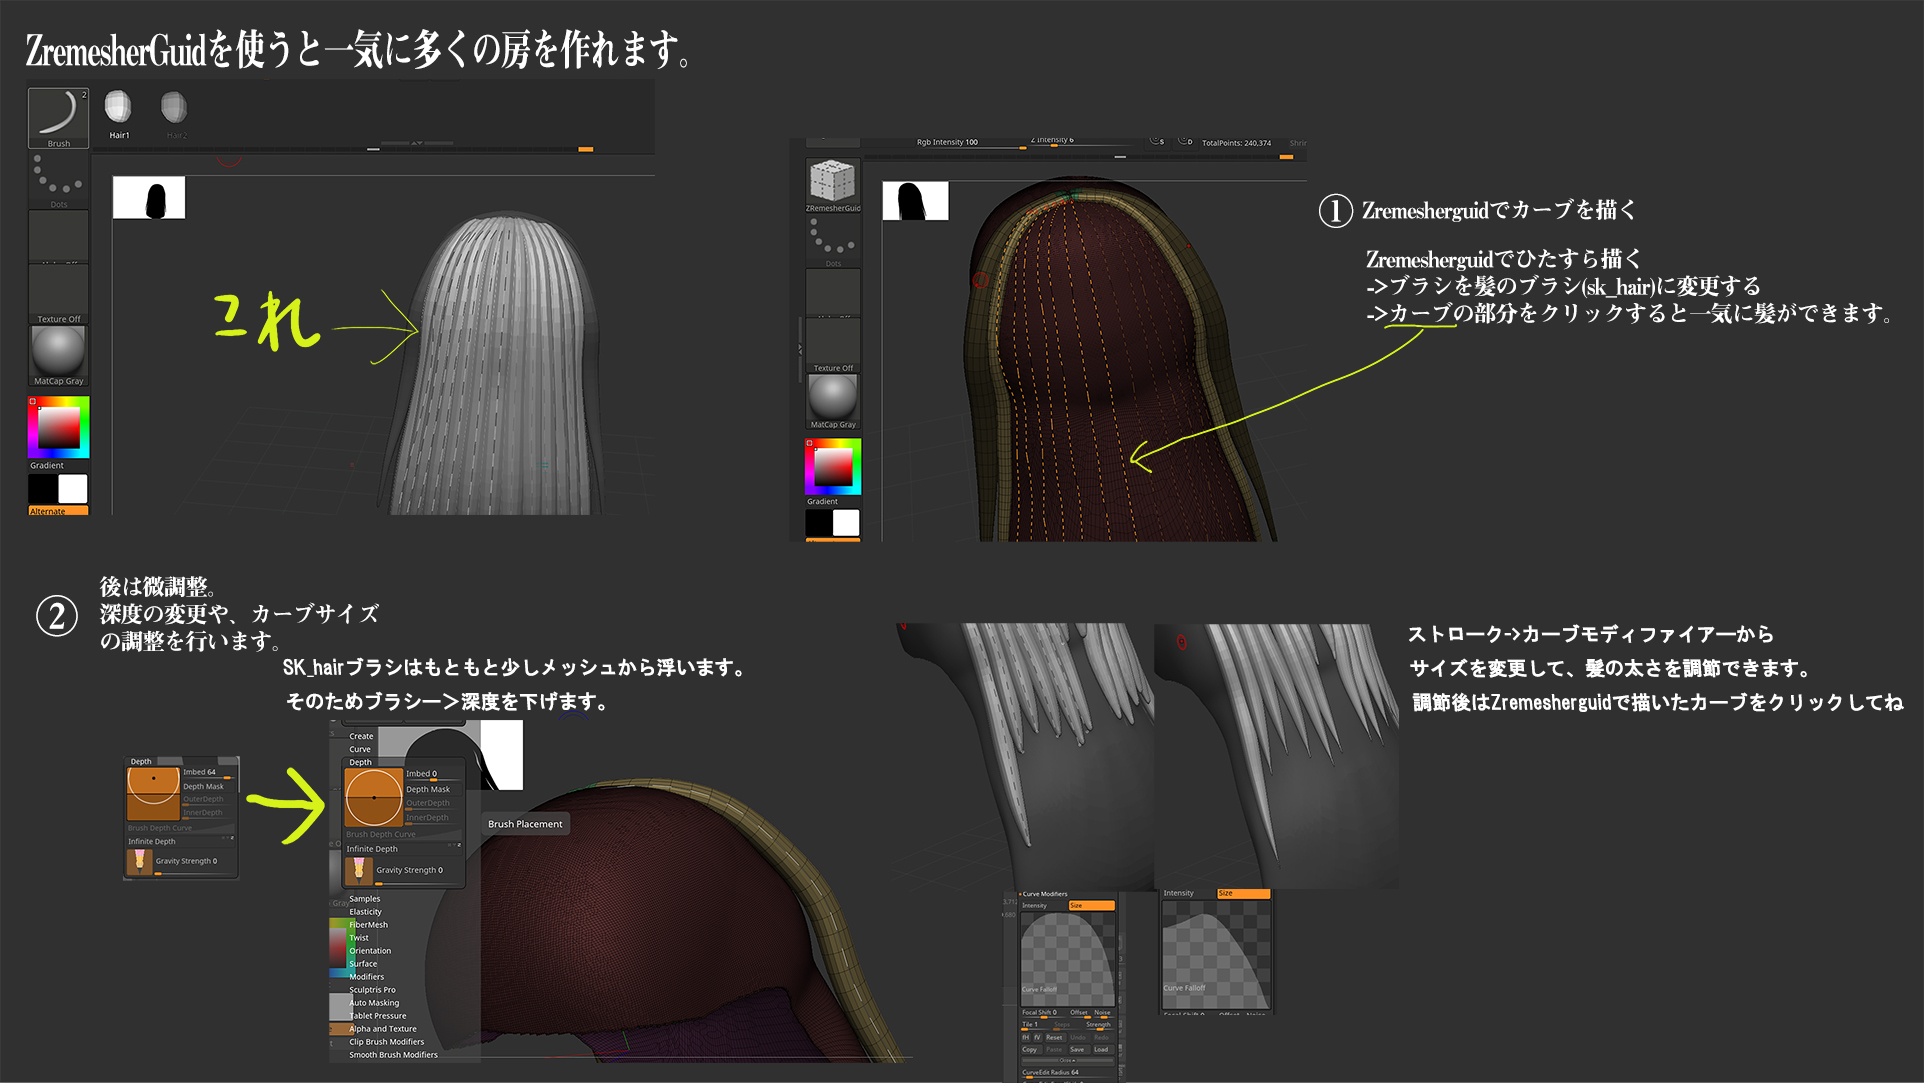Click the Hair1 brush preset
1924x1083 pixels.
(118, 110)
